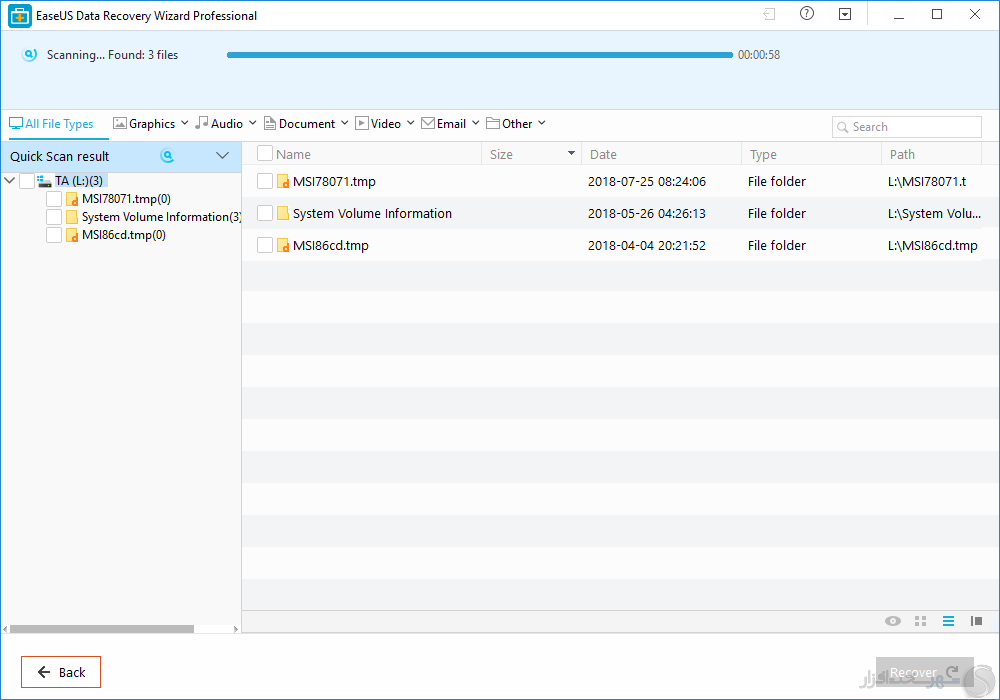Select the Document filter tab

point(300,124)
